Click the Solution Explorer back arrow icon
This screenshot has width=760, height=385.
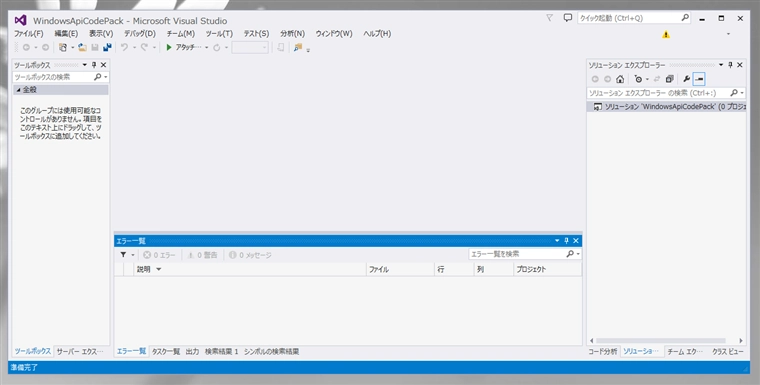coord(595,79)
